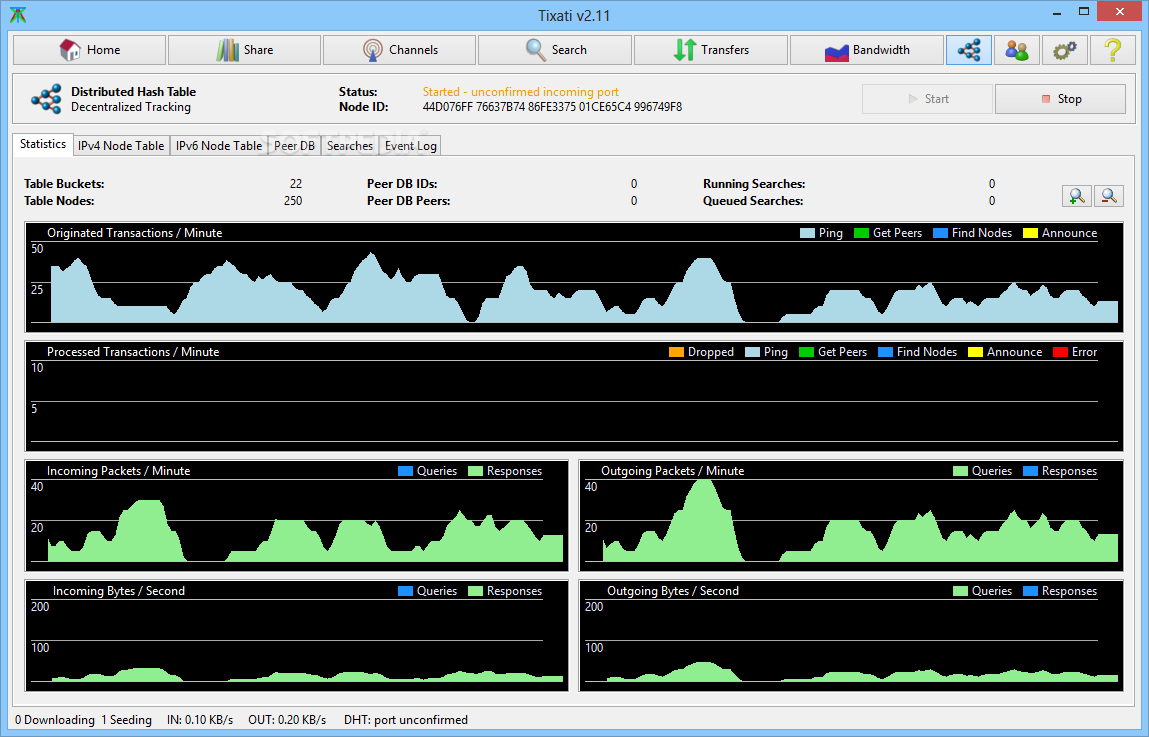Click the 'Queued Searches:' label
The image size is (1149, 737).
click(753, 201)
